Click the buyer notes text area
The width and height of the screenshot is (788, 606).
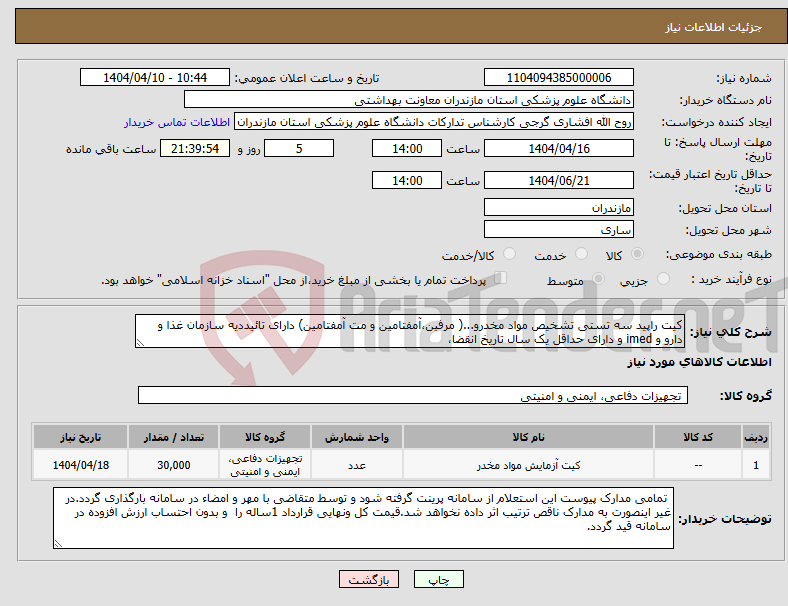363,518
